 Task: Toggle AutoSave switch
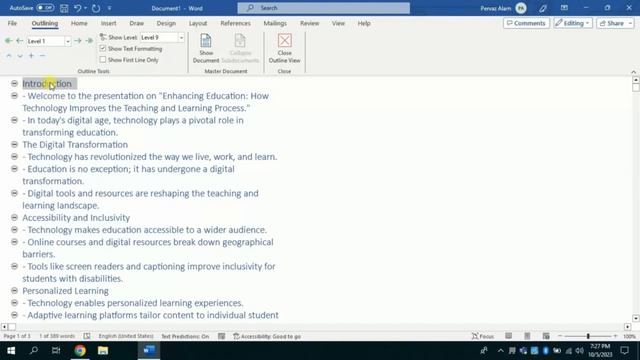click(45, 8)
